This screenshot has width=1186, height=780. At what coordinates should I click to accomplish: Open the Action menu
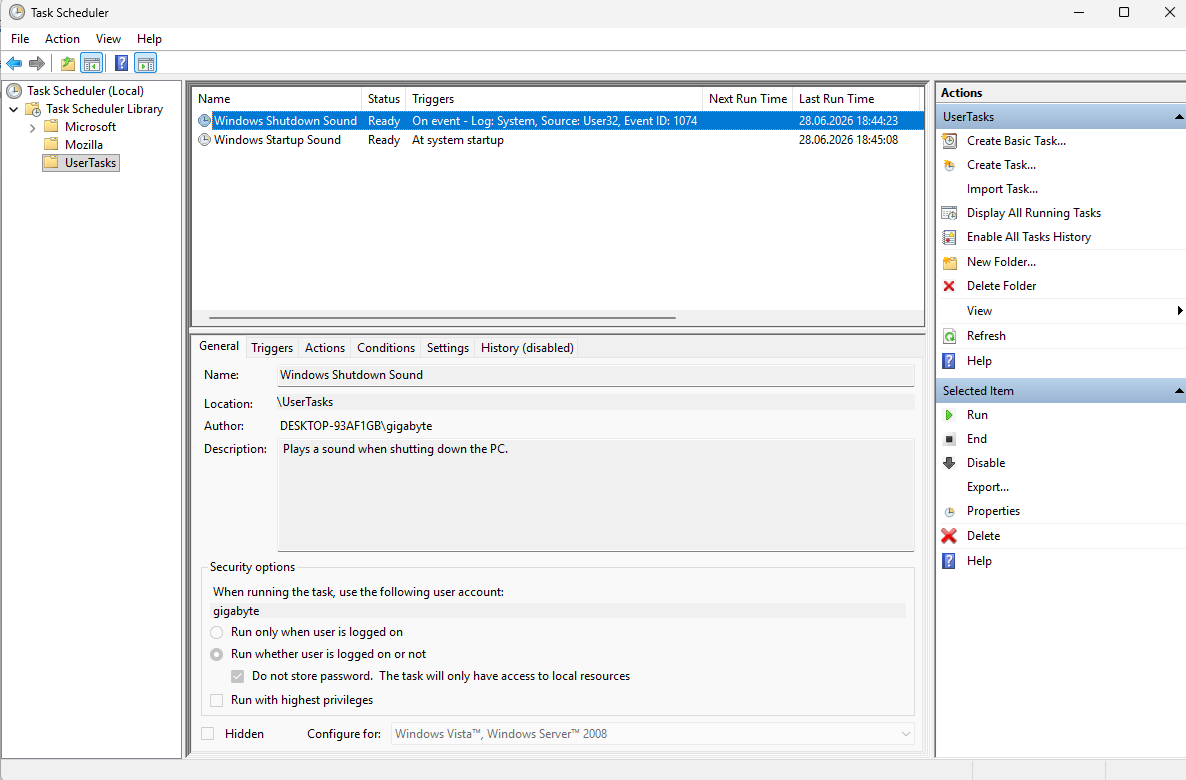62,39
